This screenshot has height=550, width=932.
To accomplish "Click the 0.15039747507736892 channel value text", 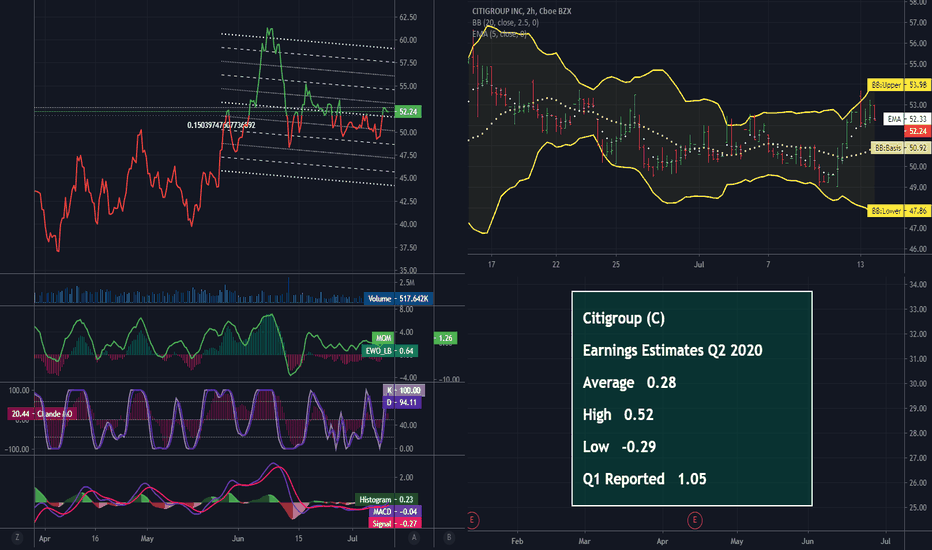I will coord(221,125).
